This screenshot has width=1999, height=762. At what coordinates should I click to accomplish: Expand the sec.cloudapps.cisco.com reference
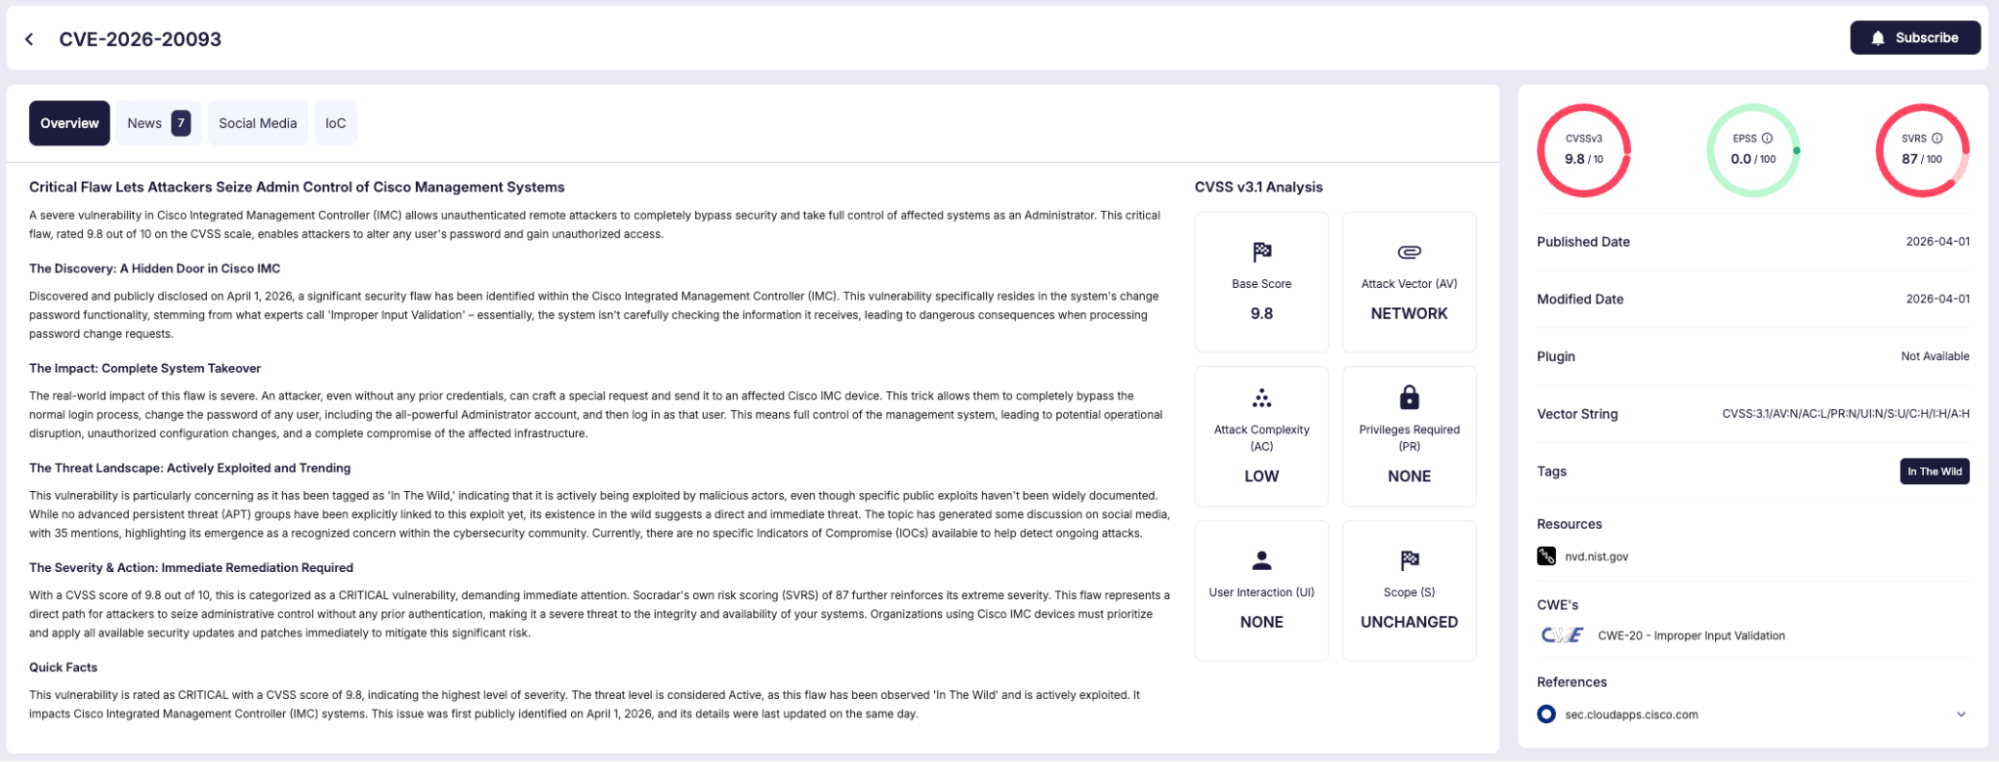pyautogui.click(x=1961, y=714)
